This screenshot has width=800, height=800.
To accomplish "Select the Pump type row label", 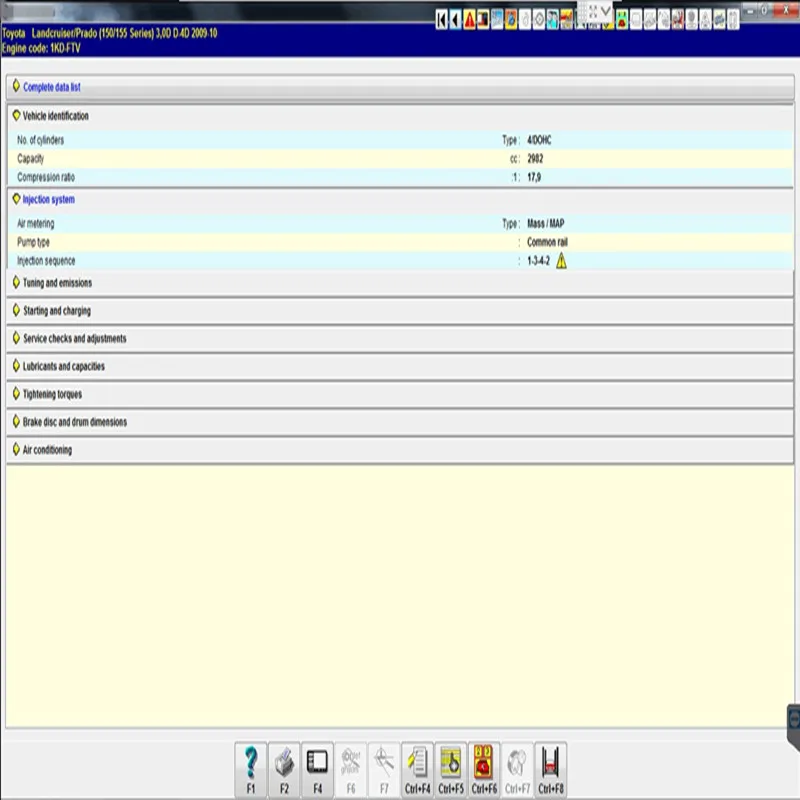I will tap(33, 242).
